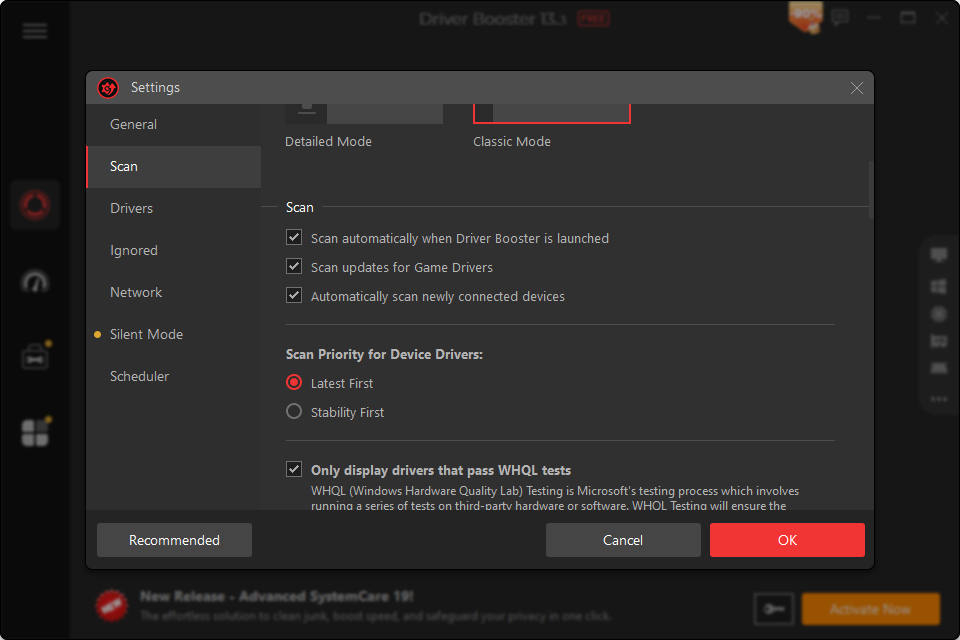
Task: Go to the Network settings tab
Action: [174, 292]
